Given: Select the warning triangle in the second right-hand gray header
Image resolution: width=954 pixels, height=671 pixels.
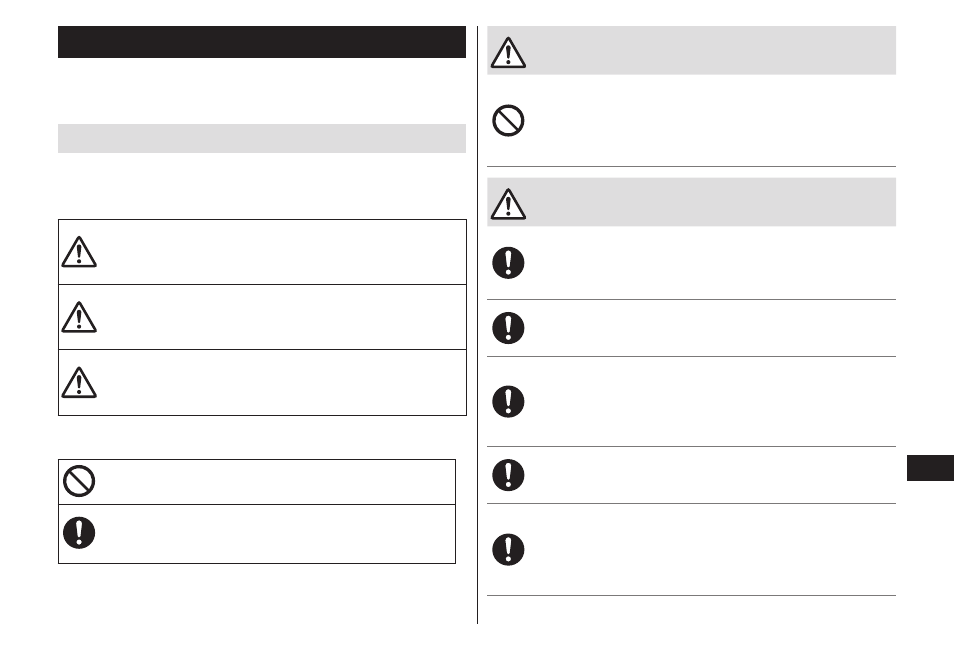Looking at the screenshot, I should (508, 204).
